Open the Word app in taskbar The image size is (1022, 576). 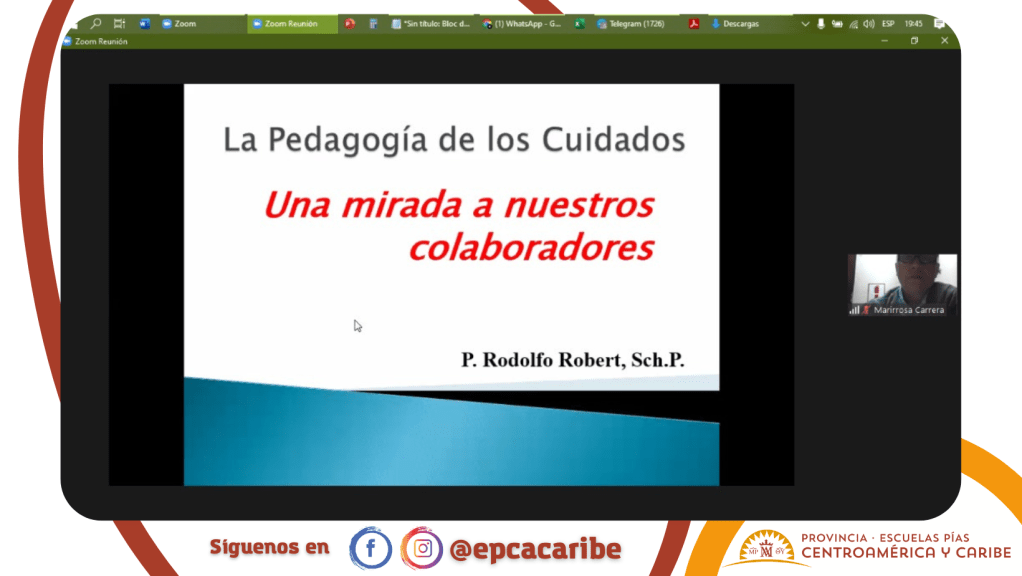click(x=144, y=23)
